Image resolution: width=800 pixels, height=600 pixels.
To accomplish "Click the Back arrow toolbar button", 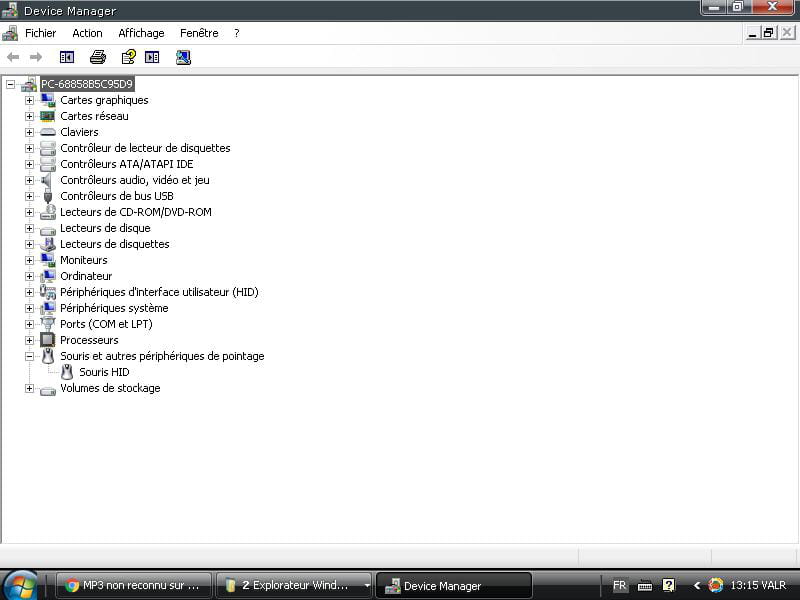I will point(13,57).
